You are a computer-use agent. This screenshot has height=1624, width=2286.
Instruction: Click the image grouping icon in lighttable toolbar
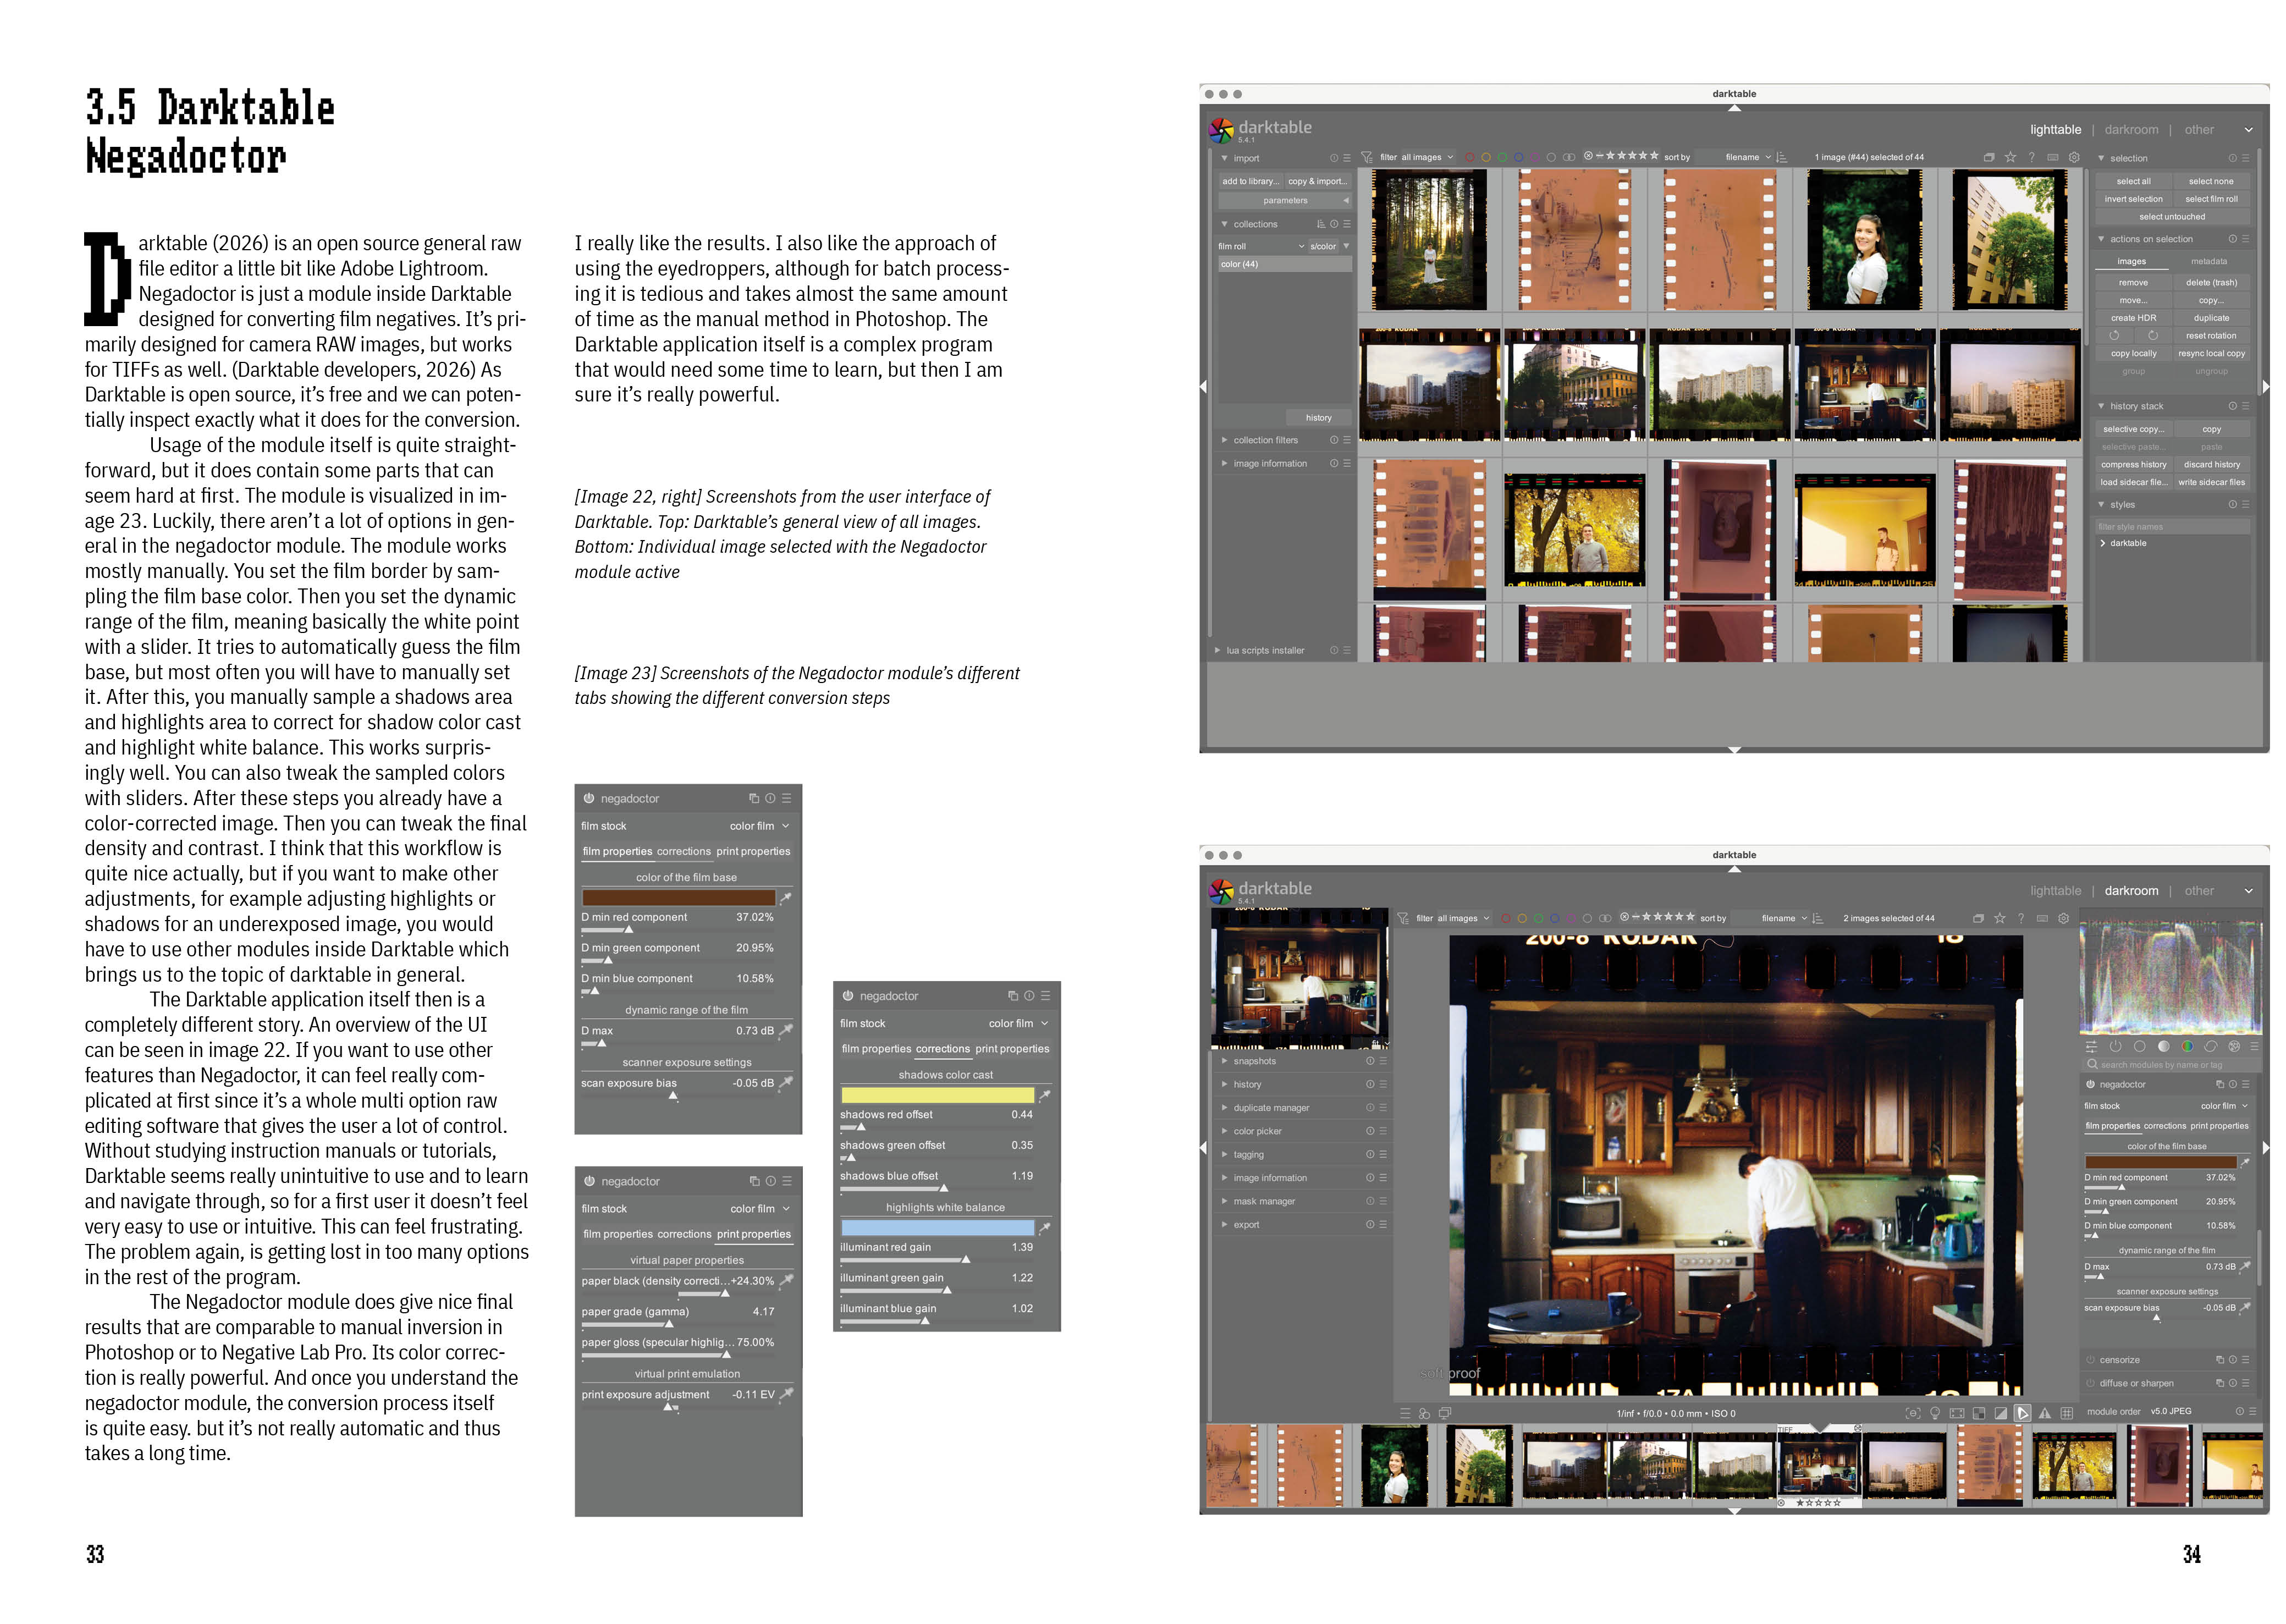point(1989,157)
